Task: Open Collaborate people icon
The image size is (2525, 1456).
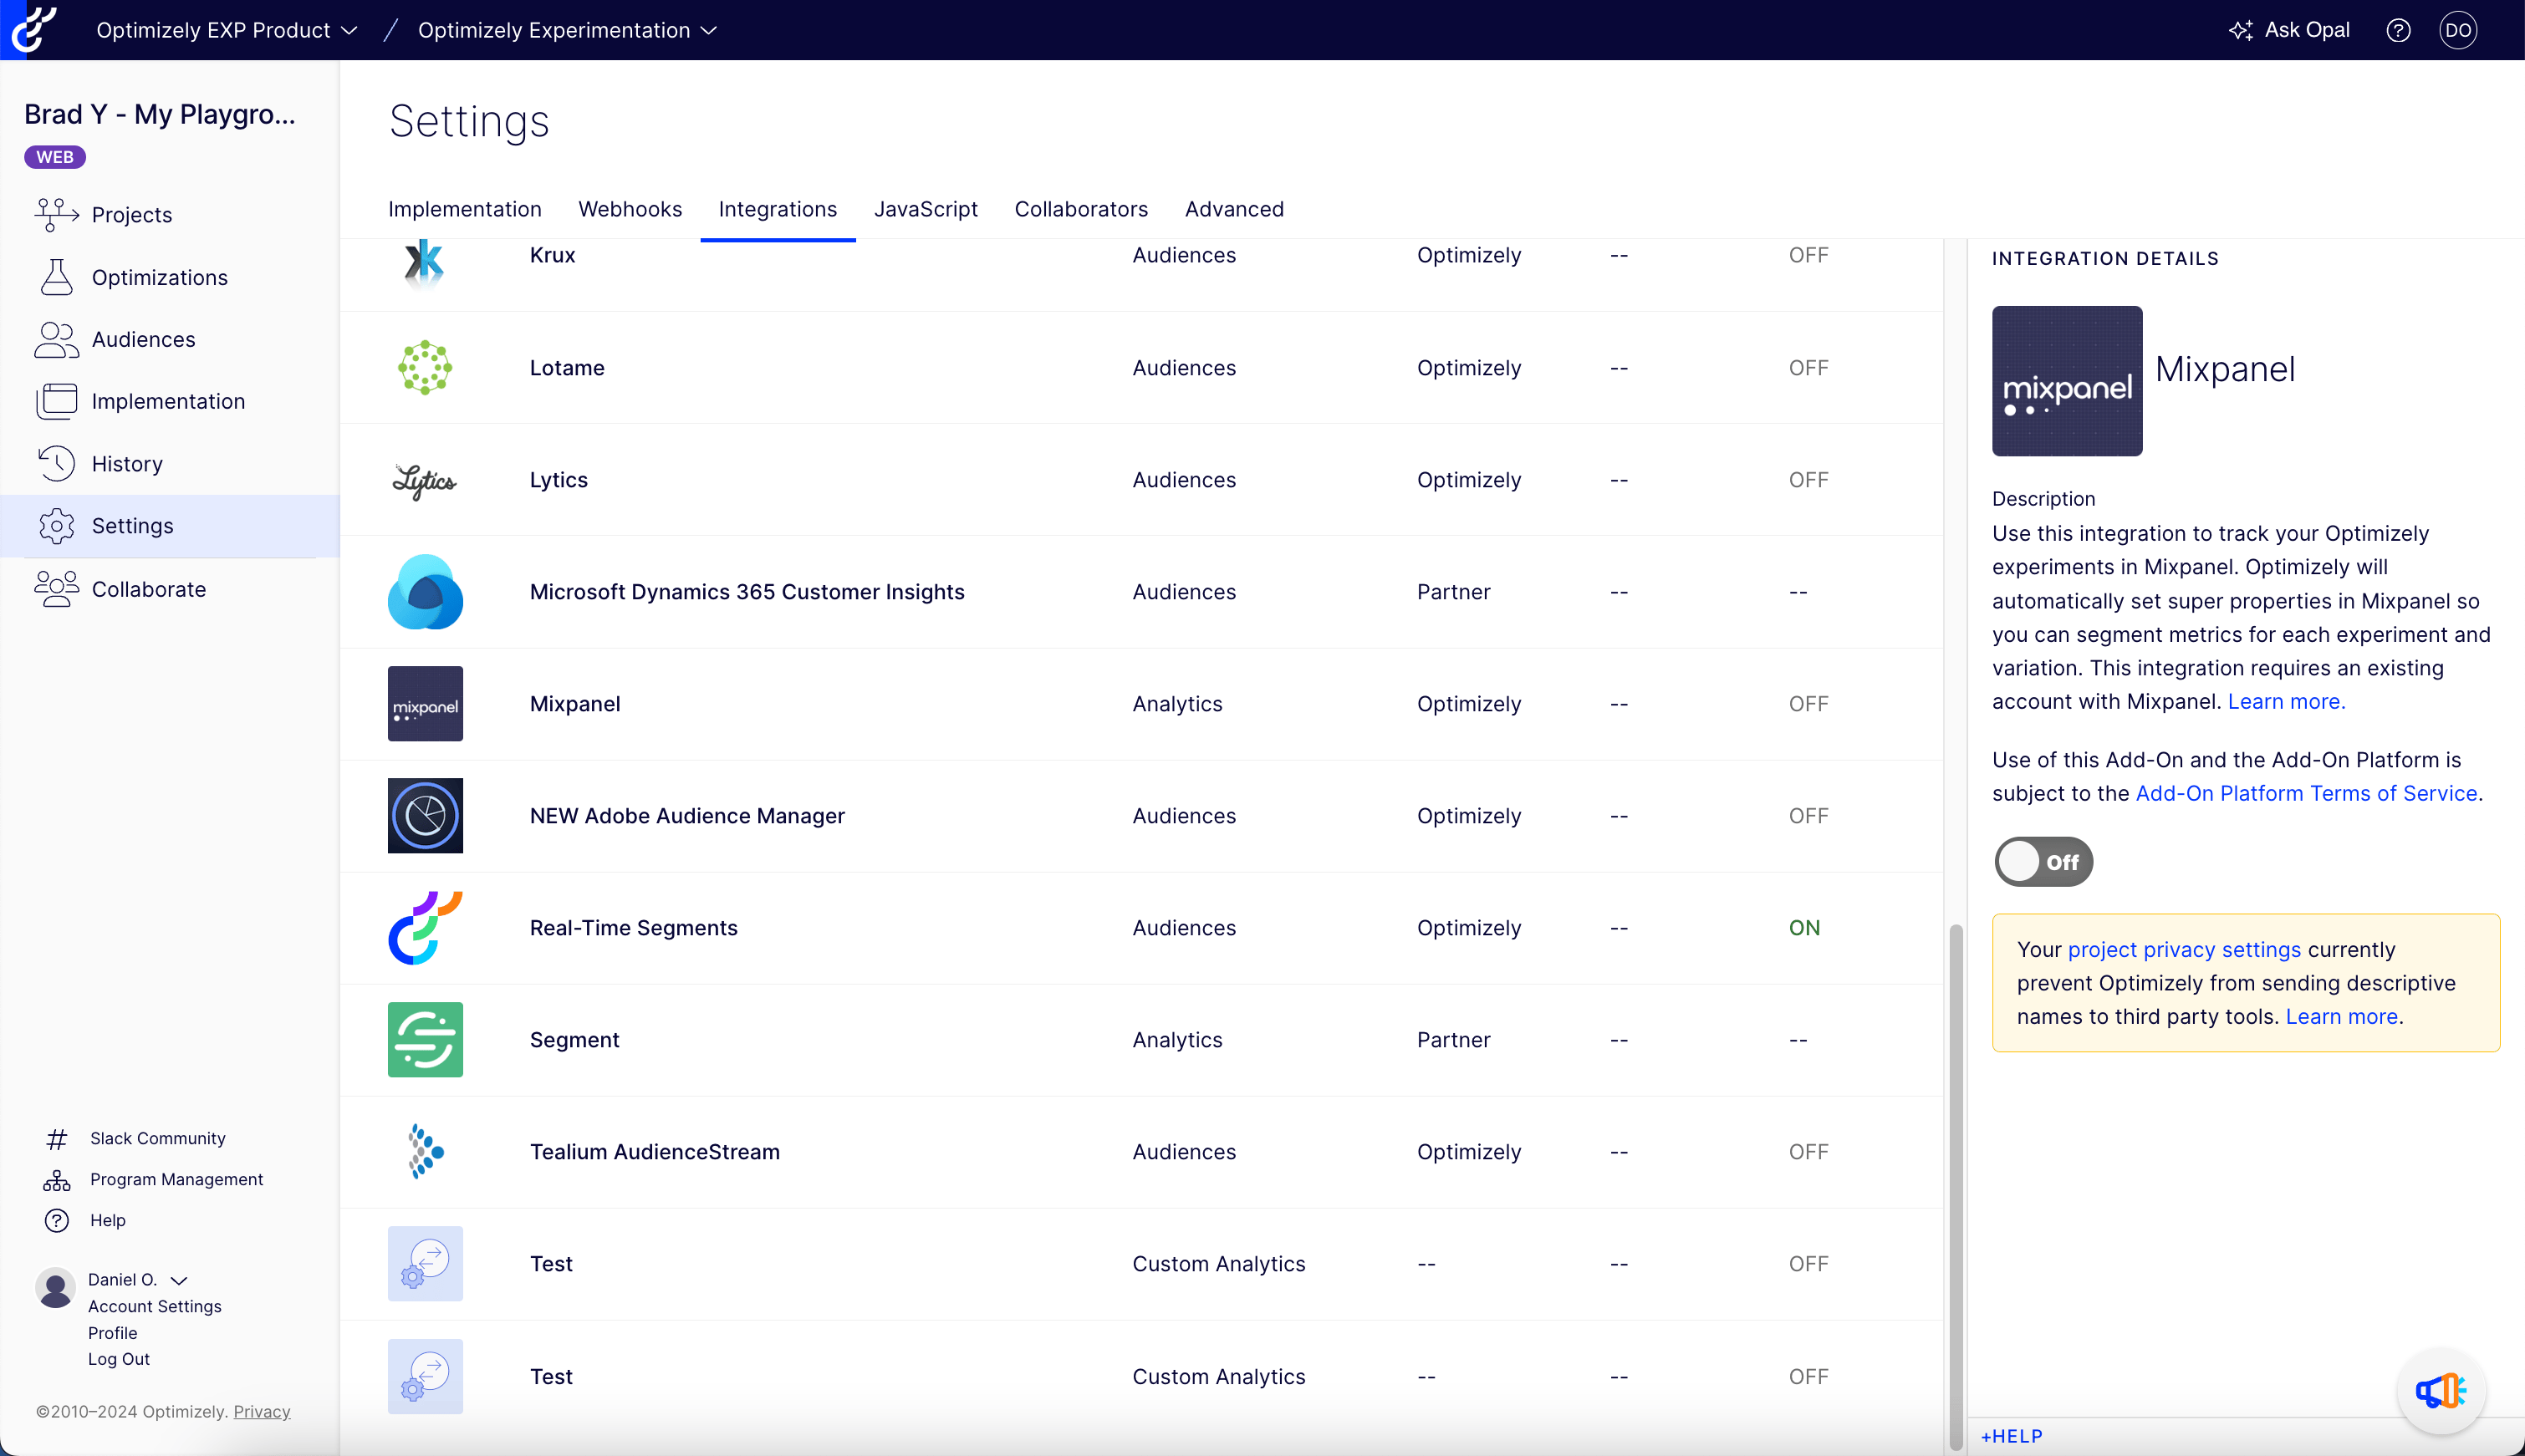Action: tap(57, 589)
